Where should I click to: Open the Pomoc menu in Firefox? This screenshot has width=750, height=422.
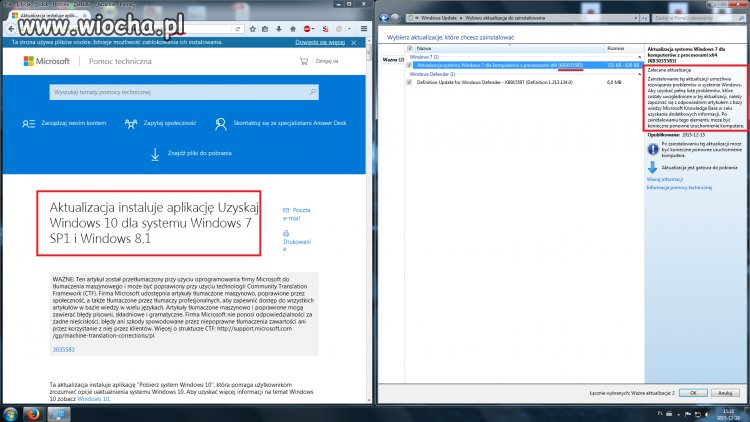tap(128, 4)
